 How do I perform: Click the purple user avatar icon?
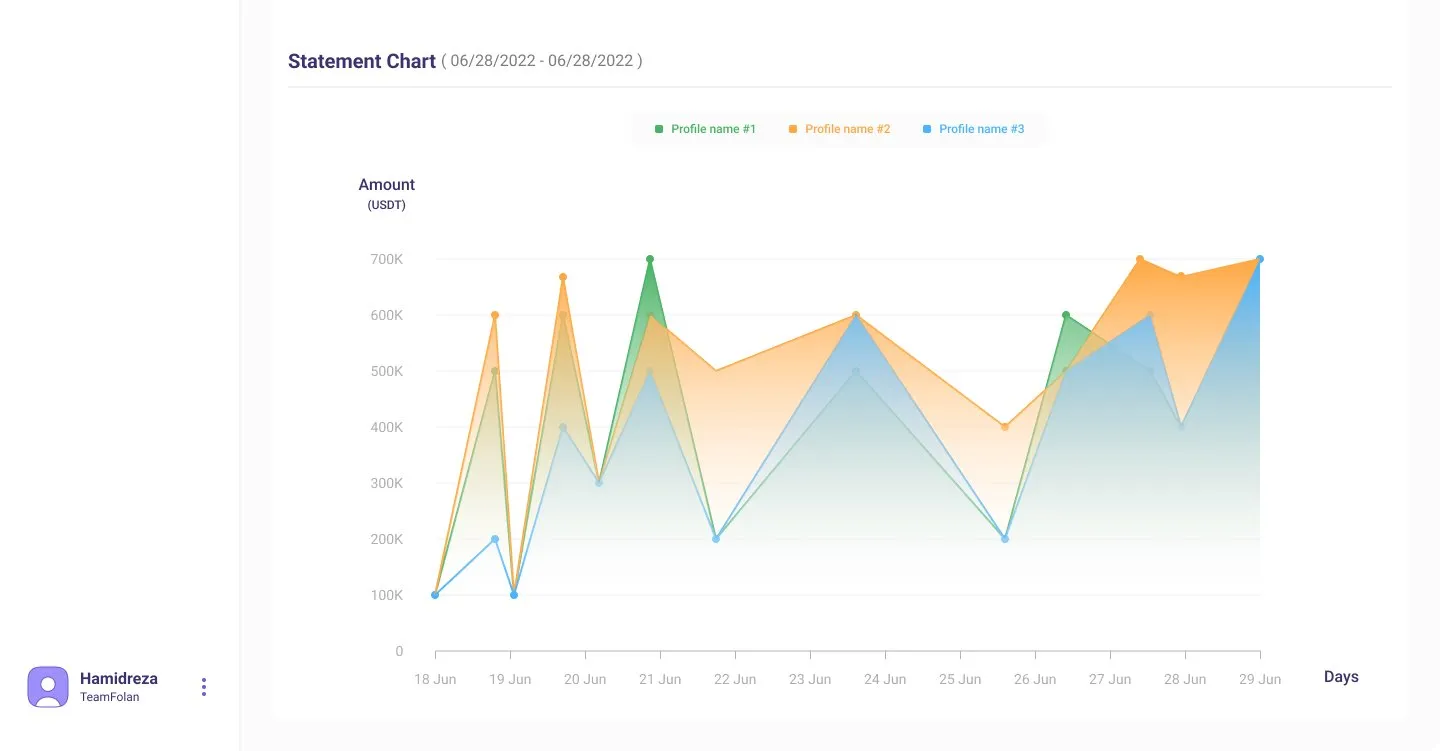[x=48, y=687]
